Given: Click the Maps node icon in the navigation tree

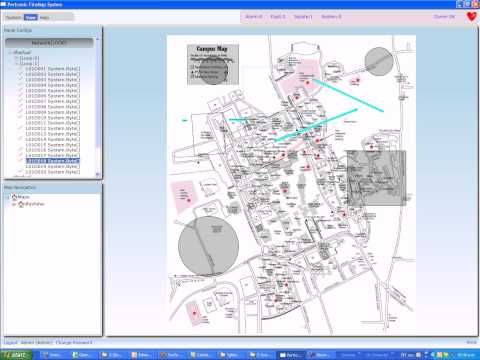Looking at the screenshot, I should pos(14,197).
